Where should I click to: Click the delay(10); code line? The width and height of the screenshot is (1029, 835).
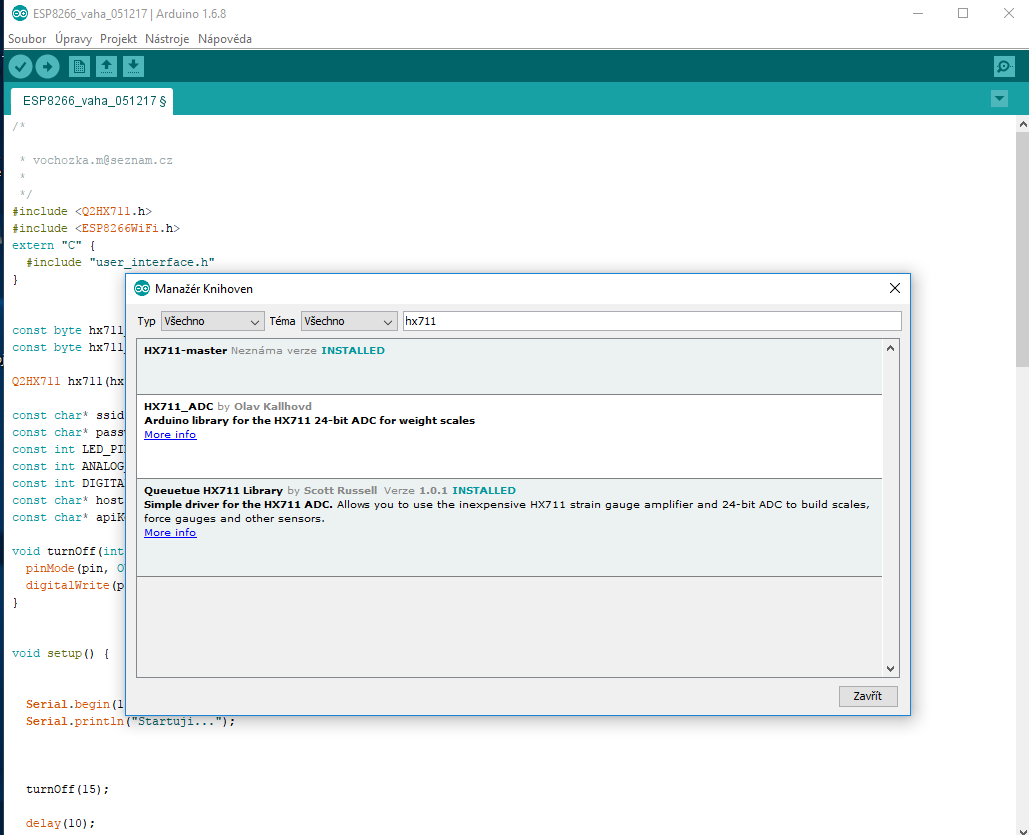click(60, 823)
